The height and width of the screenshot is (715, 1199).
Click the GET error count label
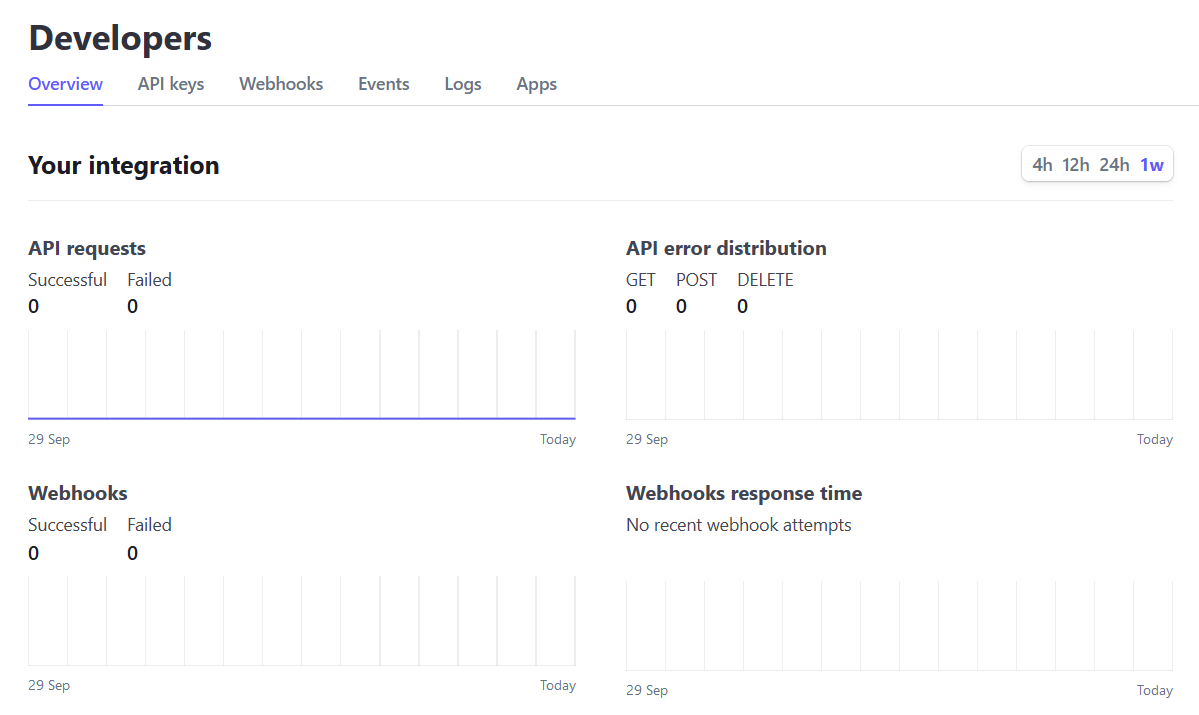[640, 280]
